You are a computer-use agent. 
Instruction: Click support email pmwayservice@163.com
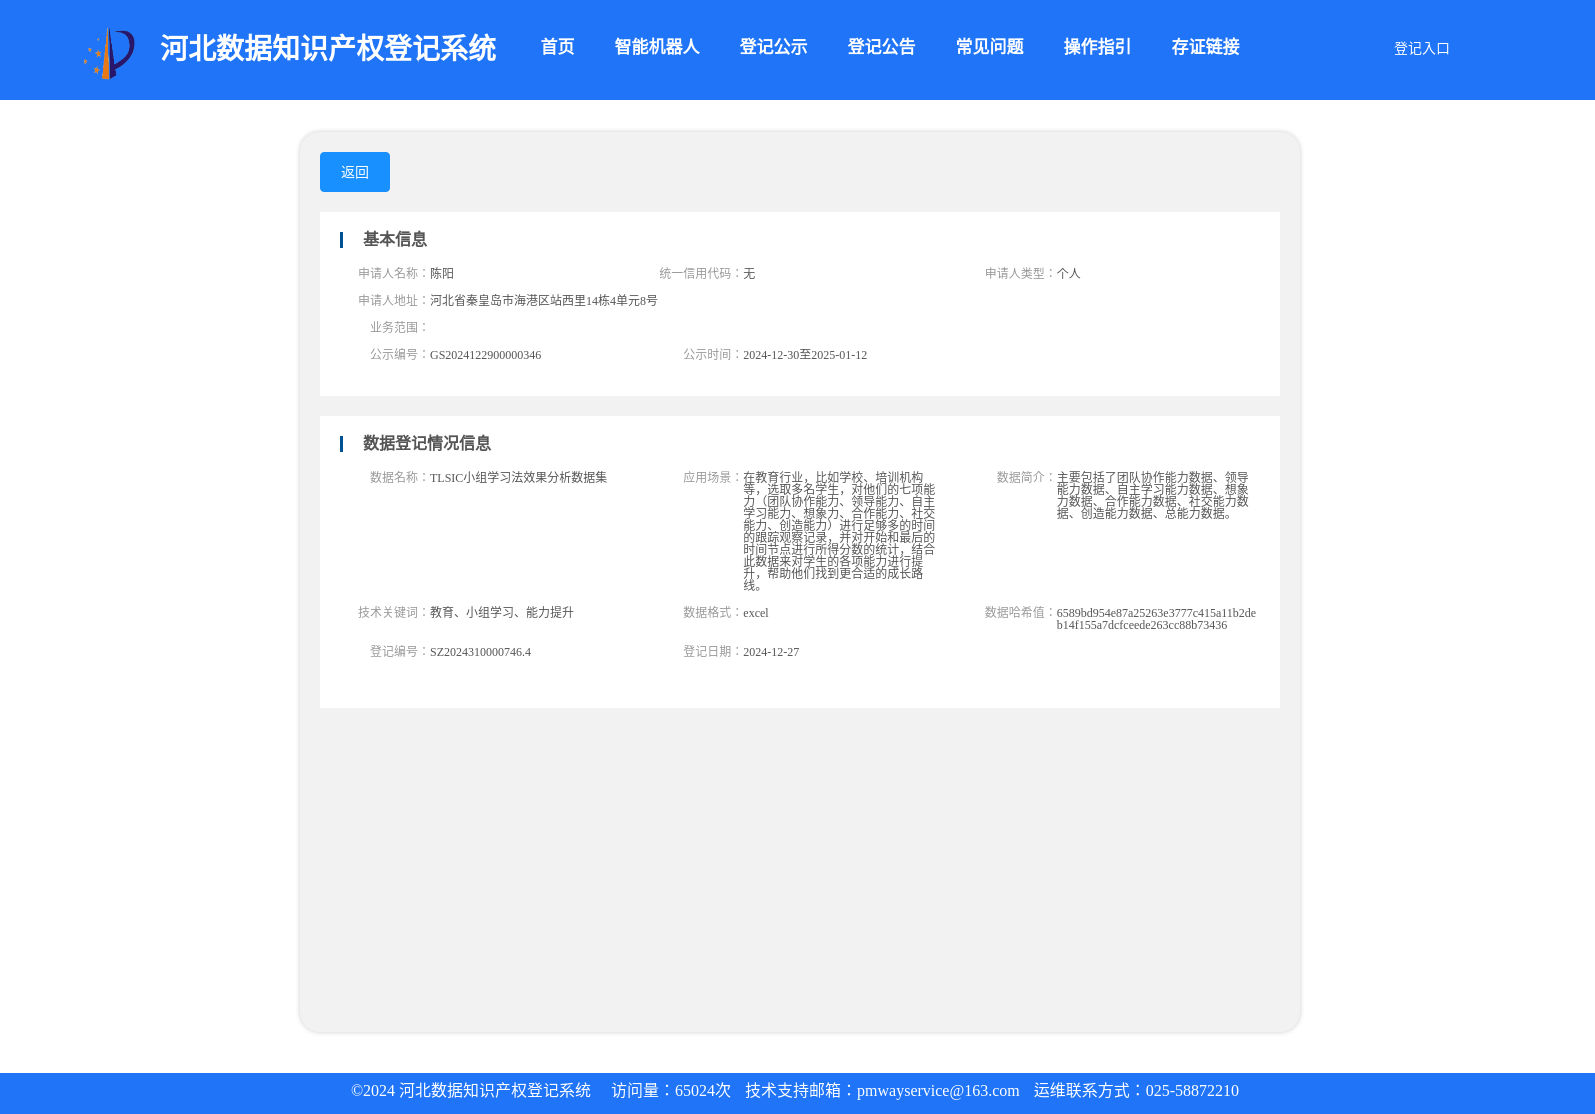(x=938, y=1091)
